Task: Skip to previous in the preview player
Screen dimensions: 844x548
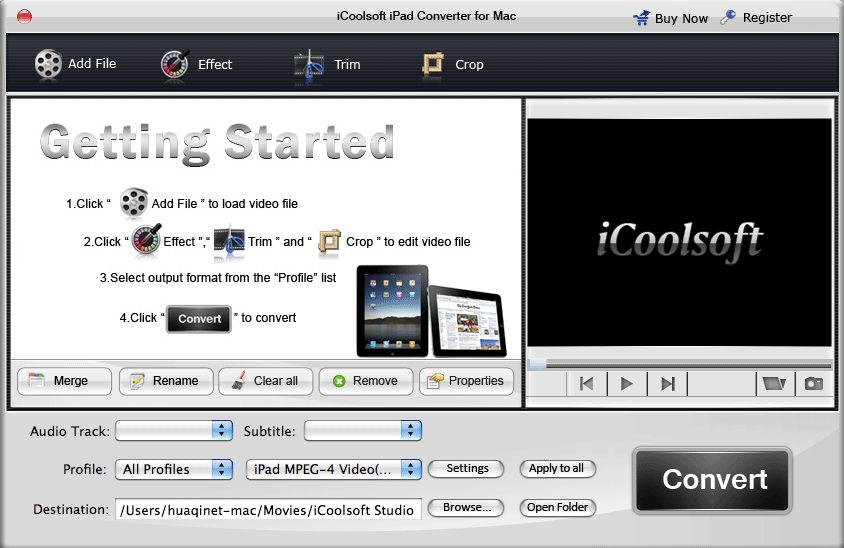Action: [x=587, y=384]
